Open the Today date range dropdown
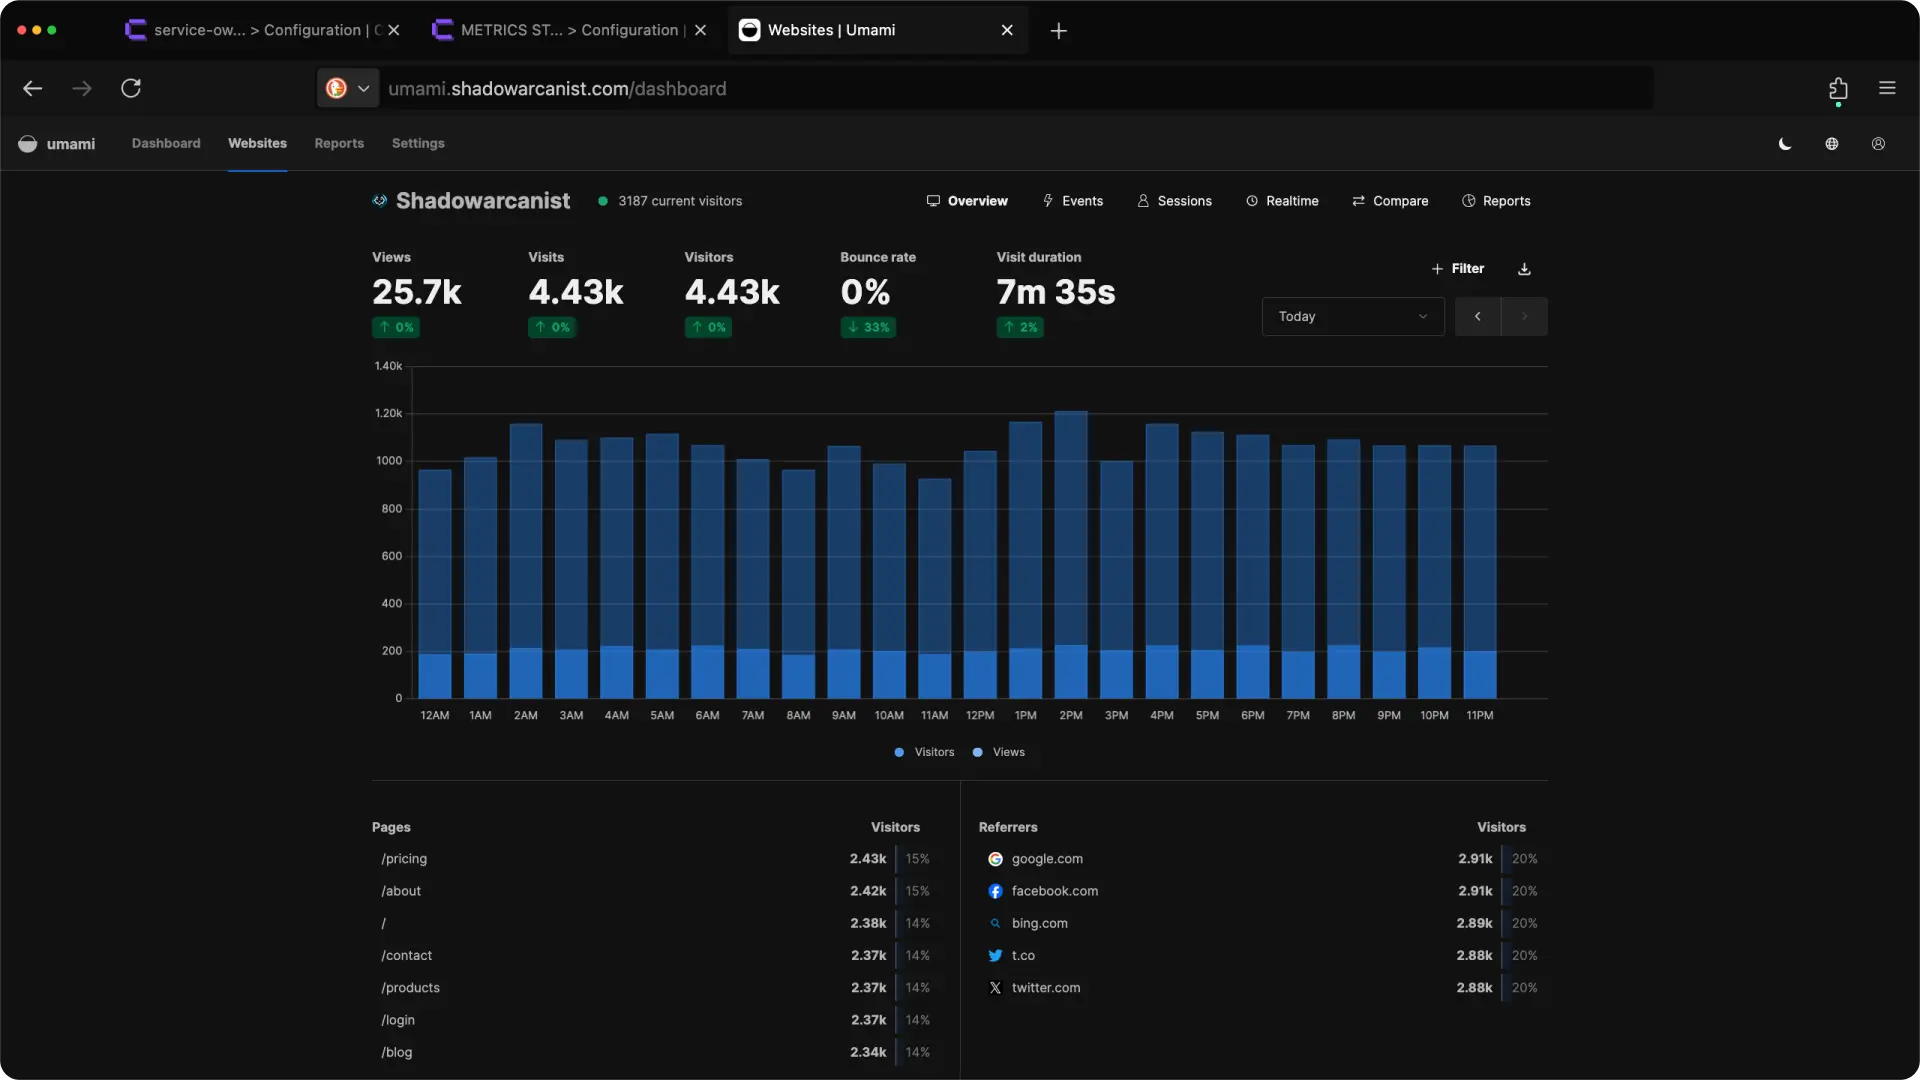1920x1080 pixels. pyautogui.click(x=1352, y=316)
